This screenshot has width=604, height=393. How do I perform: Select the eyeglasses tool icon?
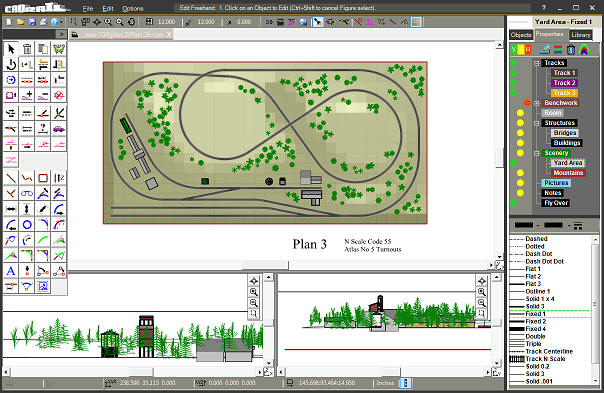tap(27, 193)
